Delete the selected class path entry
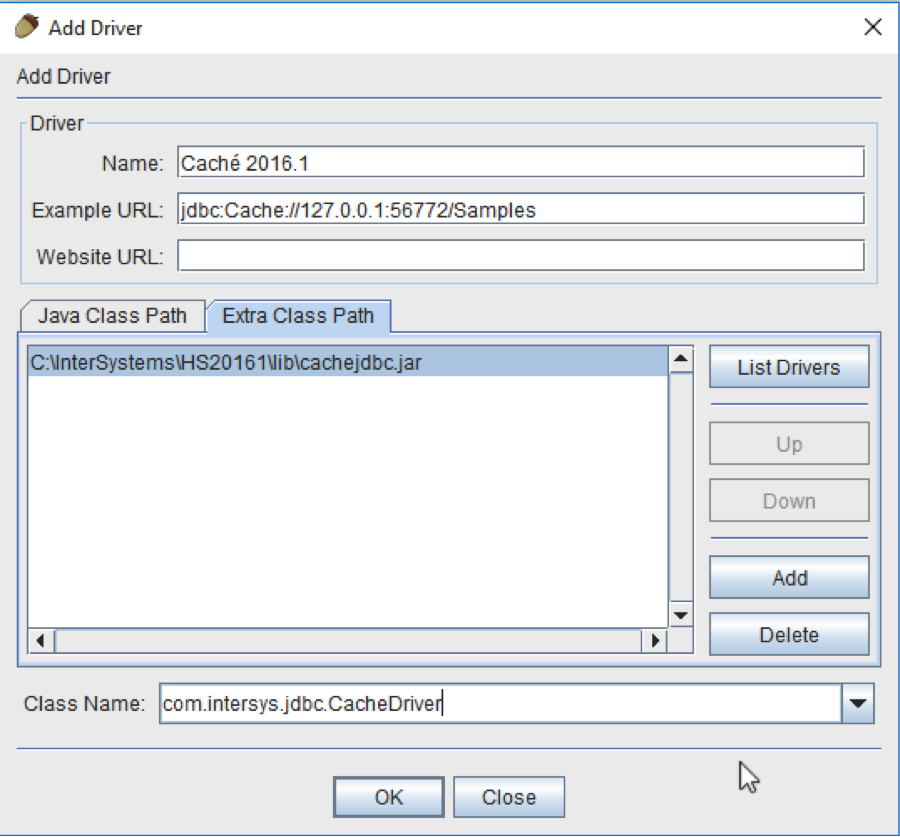Screen dimensions: 900x837 pos(789,635)
